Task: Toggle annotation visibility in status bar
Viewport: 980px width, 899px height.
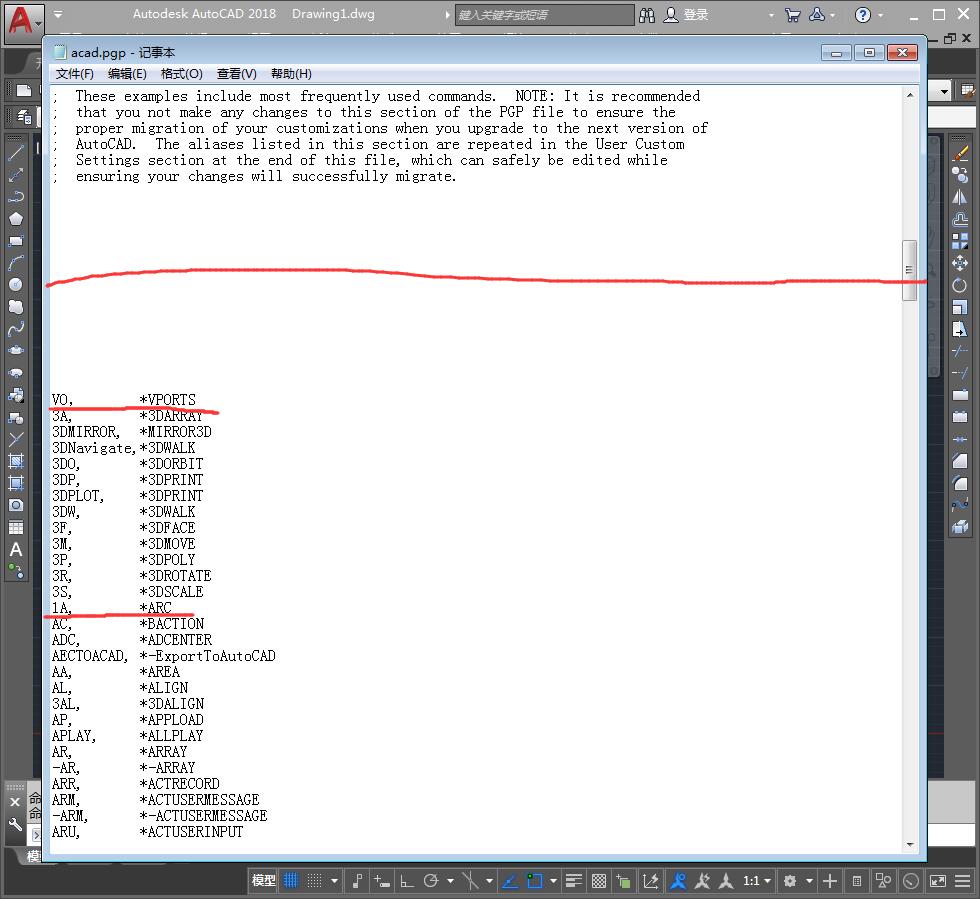Action: [x=678, y=881]
